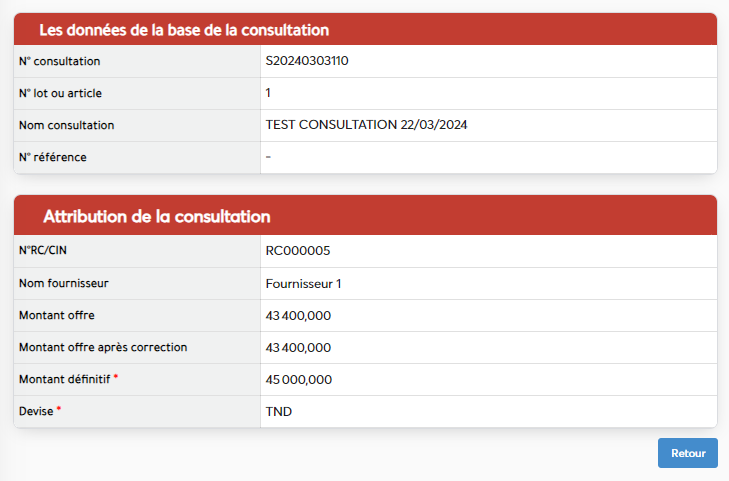
Task: Click the Montant offre après correction value
Action: tap(298, 348)
